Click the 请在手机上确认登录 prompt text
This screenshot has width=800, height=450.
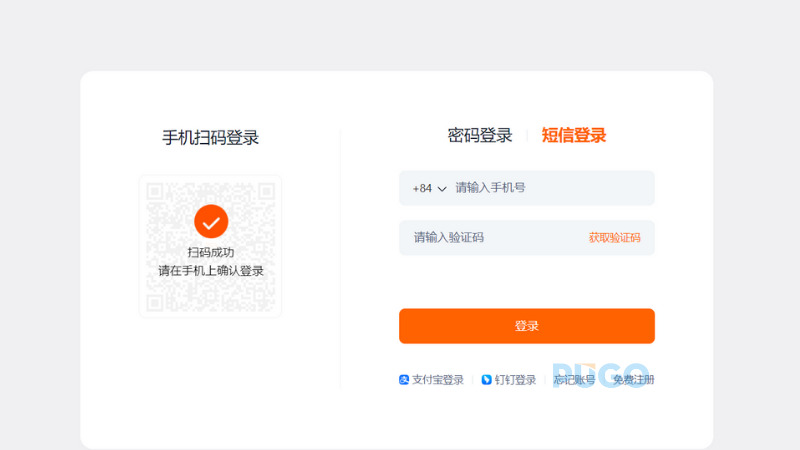[211, 271]
